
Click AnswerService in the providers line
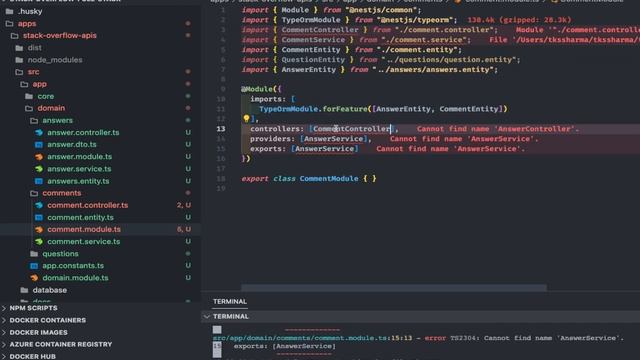coord(333,139)
